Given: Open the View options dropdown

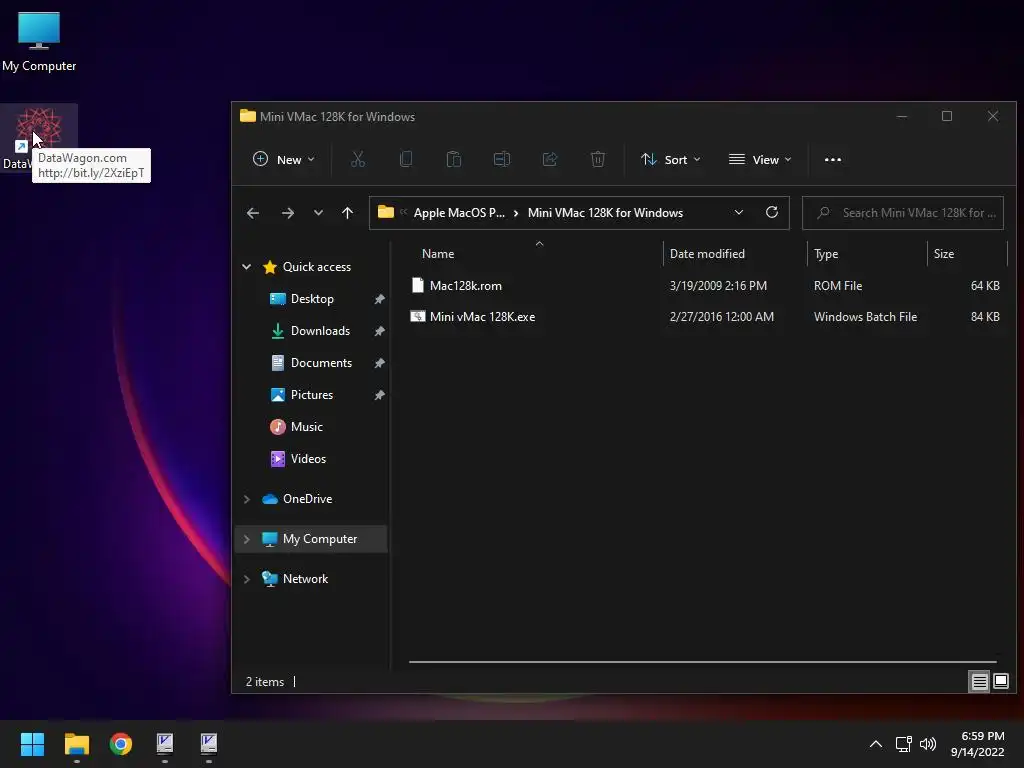Looking at the screenshot, I should point(760,159).
